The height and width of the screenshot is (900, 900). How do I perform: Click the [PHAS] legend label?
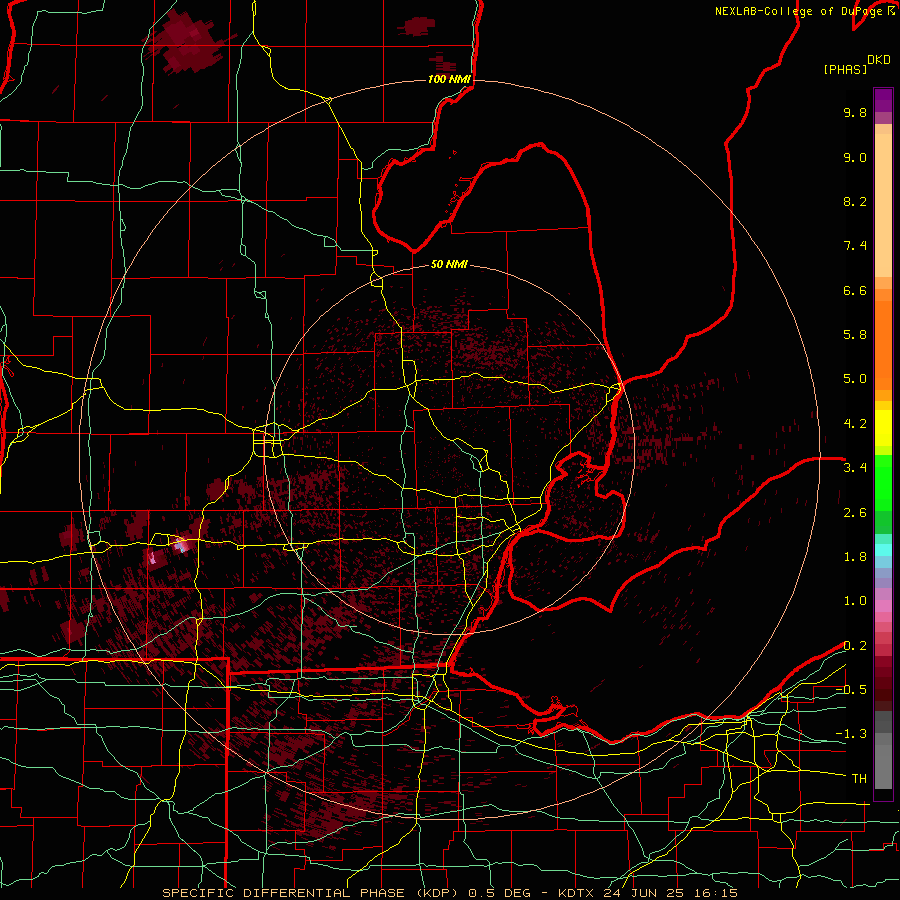point(845,69)
